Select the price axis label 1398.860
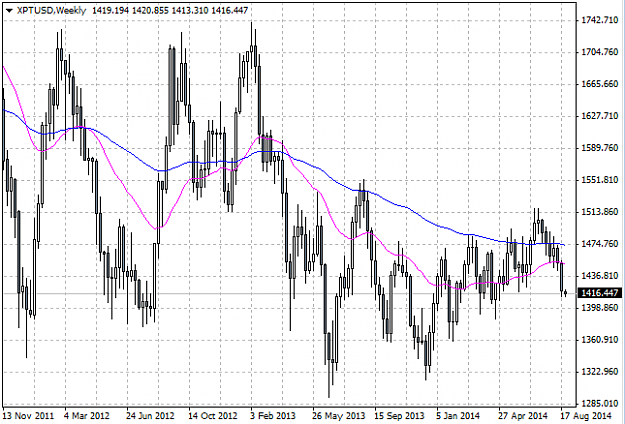The width and height of the screenshot is (625, 424). pos(600,308)
